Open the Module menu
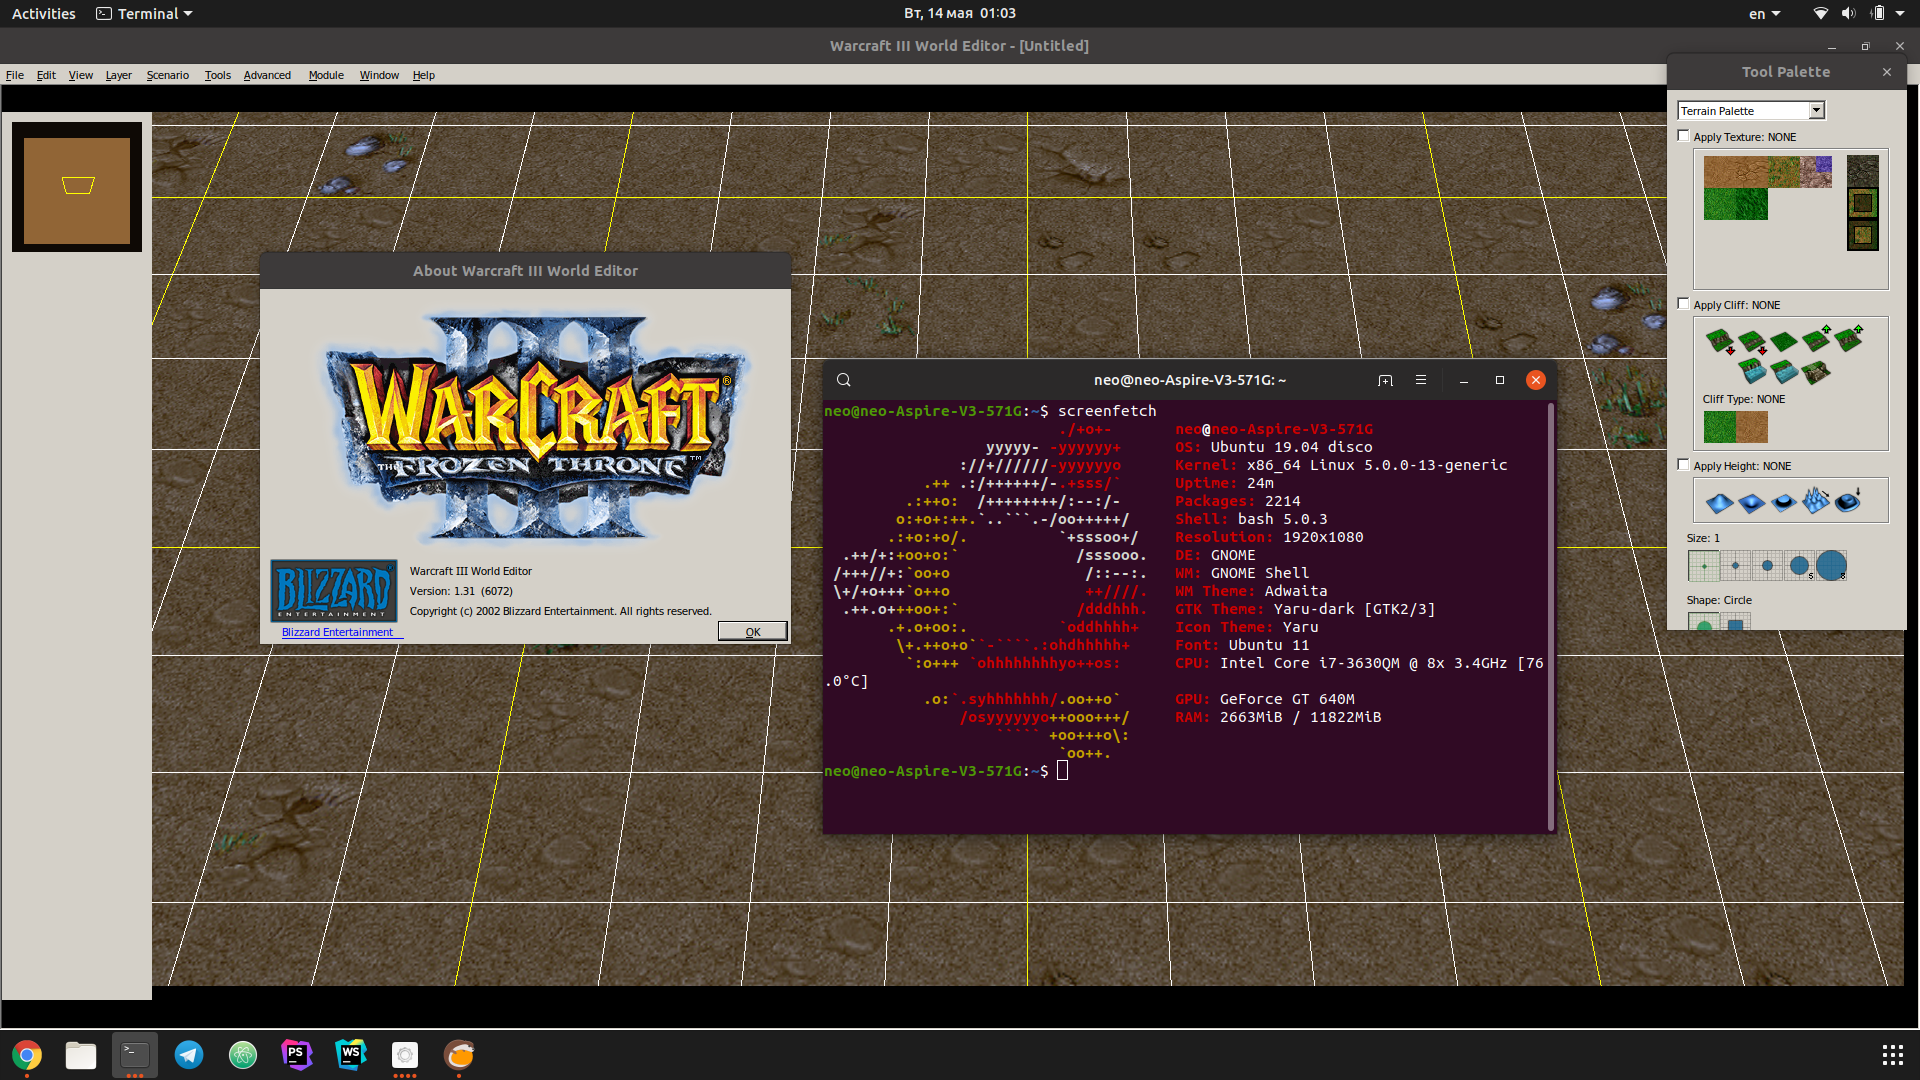This screenshot has width=1920, height=1080. pyautogui.click(x=326, y=75)
